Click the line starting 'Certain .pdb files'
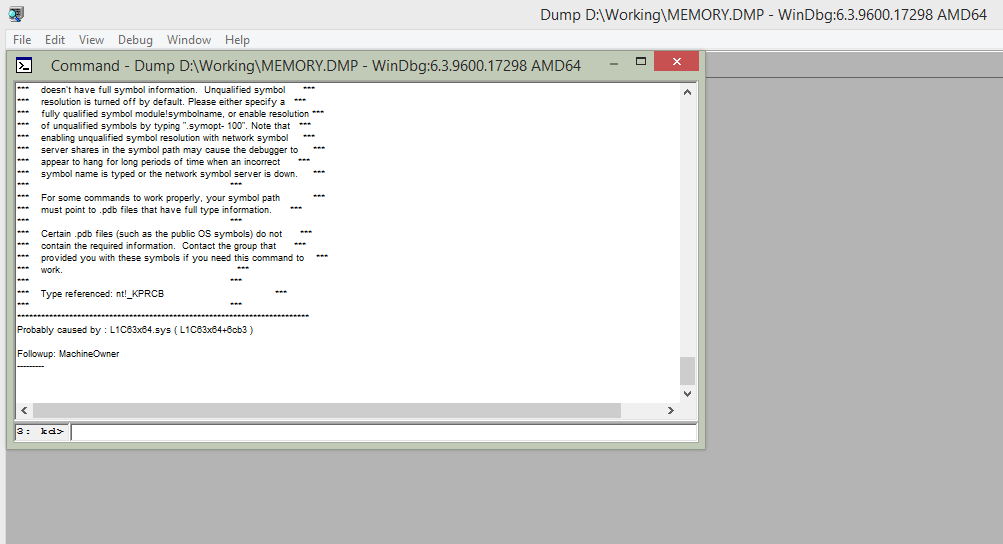This screenshot has height=544, width=1003. pyautogui.click(x=161, y=234)
